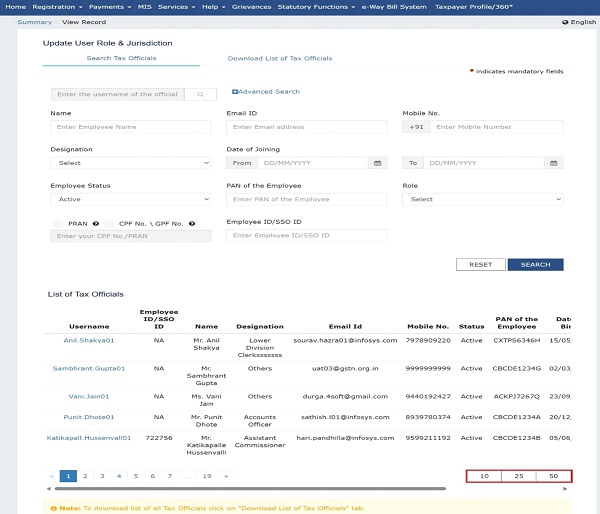Go to the Home menu item
This screenshot has height=514, width=600.
tap(16, 7)
